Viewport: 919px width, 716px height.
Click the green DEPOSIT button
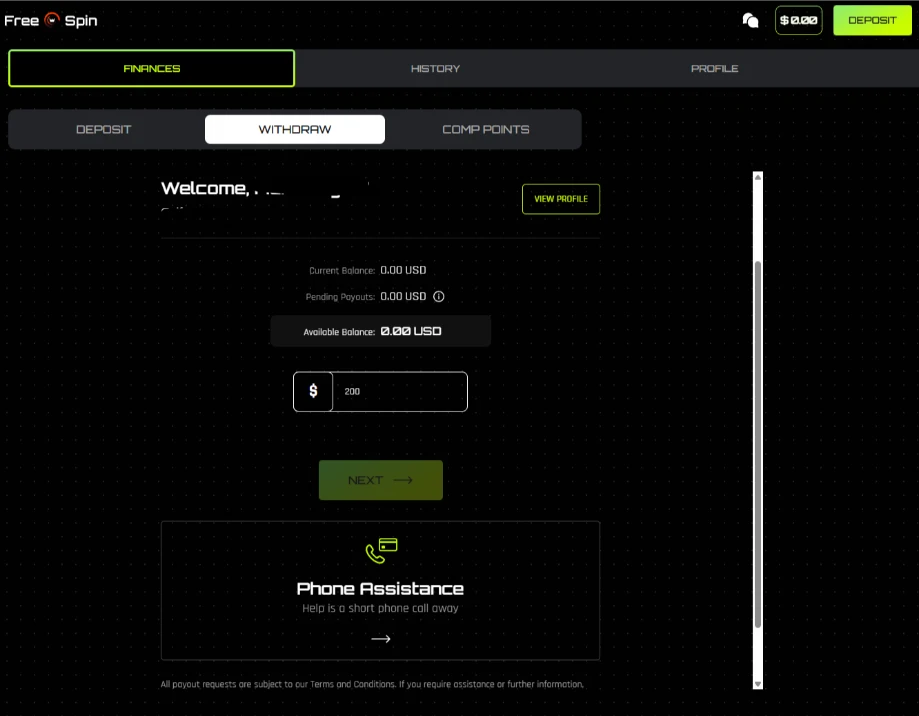[x=871, y=20]
